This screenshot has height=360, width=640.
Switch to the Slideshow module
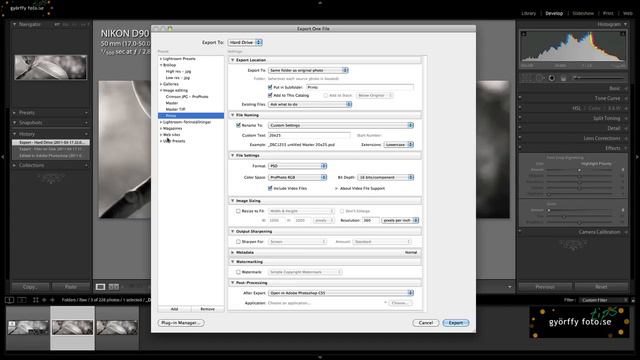[582, 13]
